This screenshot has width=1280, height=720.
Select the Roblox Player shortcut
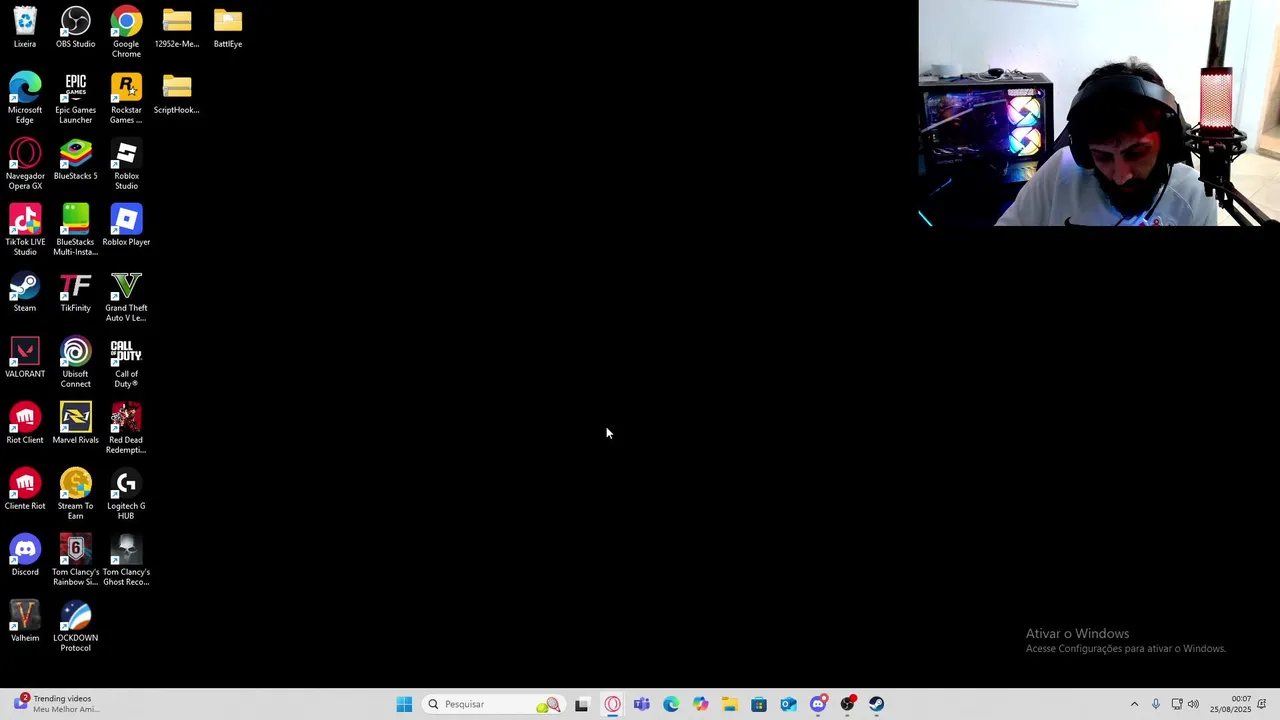pos(126,225)
